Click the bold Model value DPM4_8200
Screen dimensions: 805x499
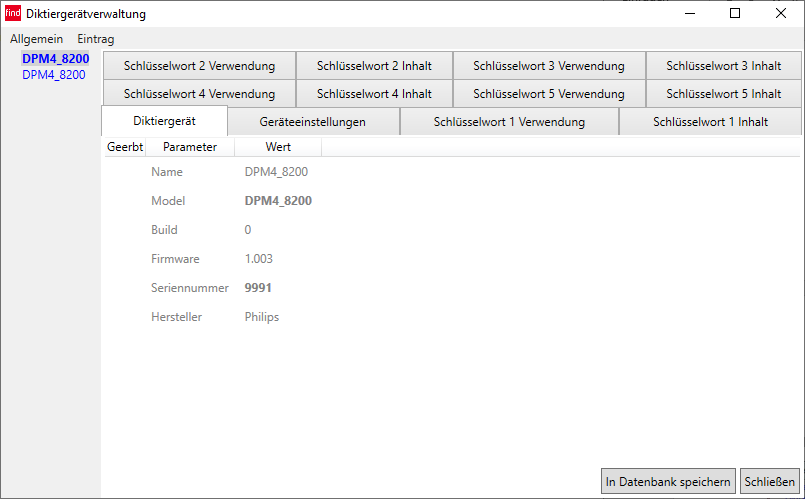(278, 201)
